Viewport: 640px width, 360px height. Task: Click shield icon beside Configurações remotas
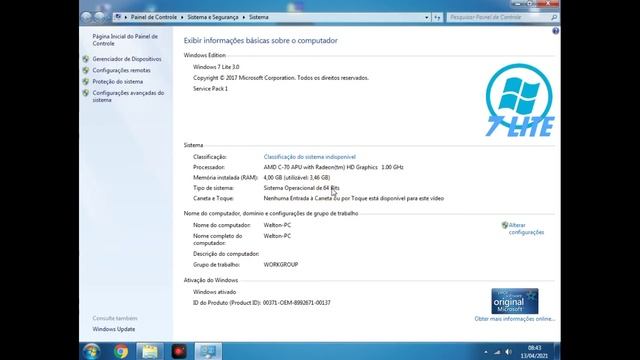click(86, 70)
